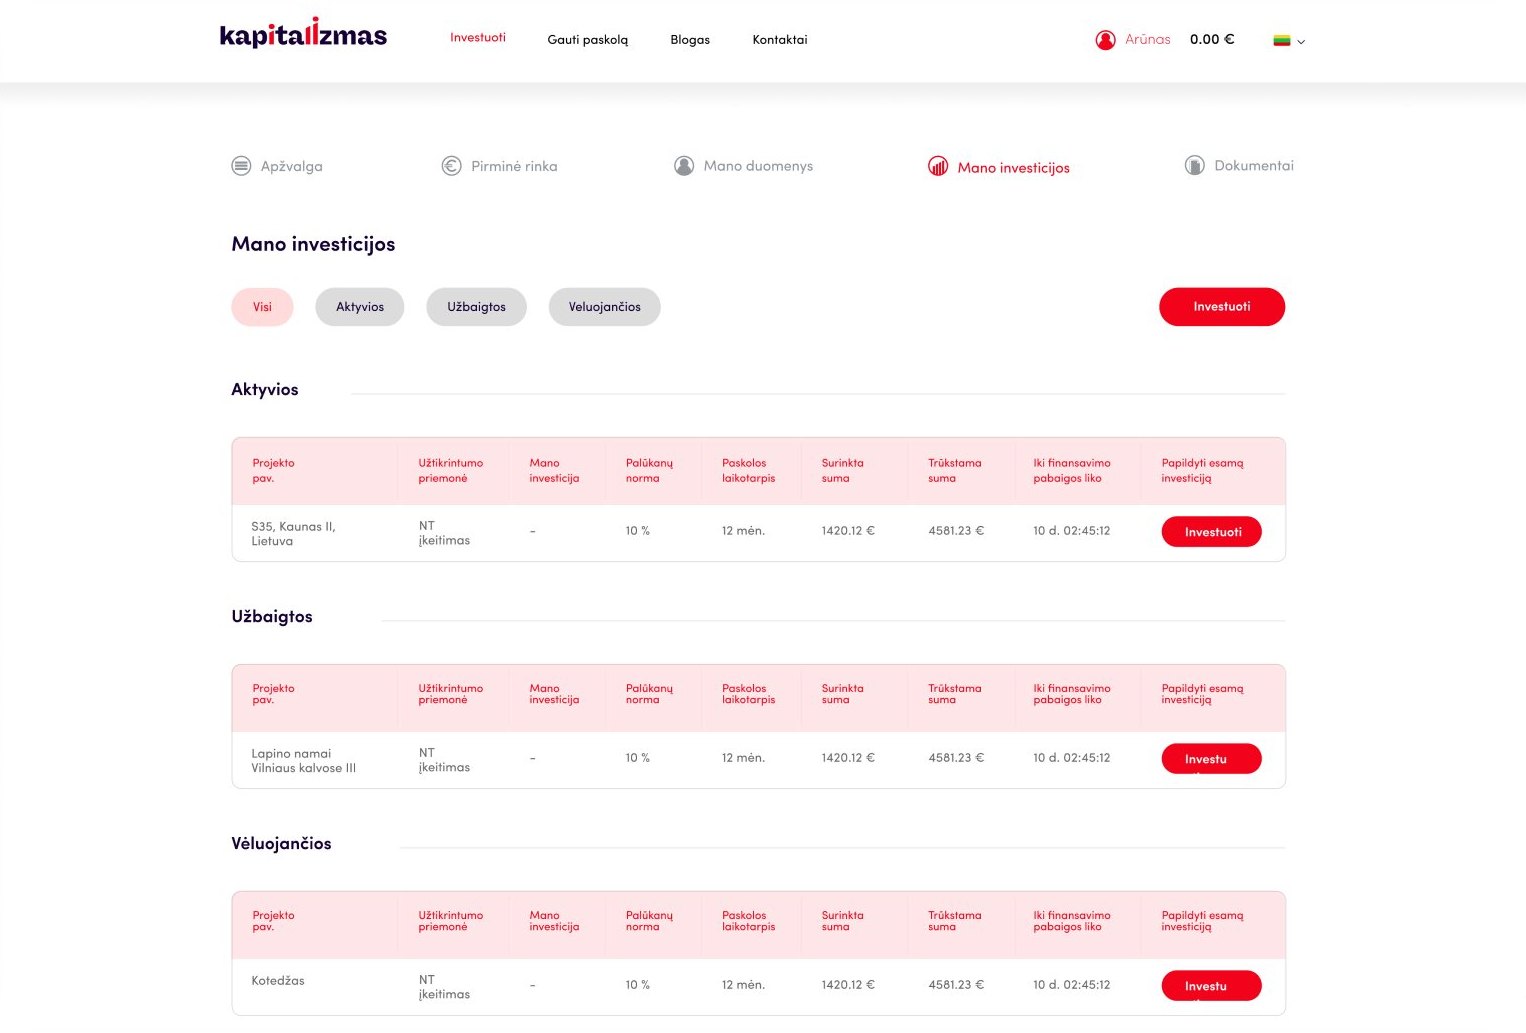Click the document icon for Dokumentai
1526x1033 pixels.
click(x=1194, y=166)
